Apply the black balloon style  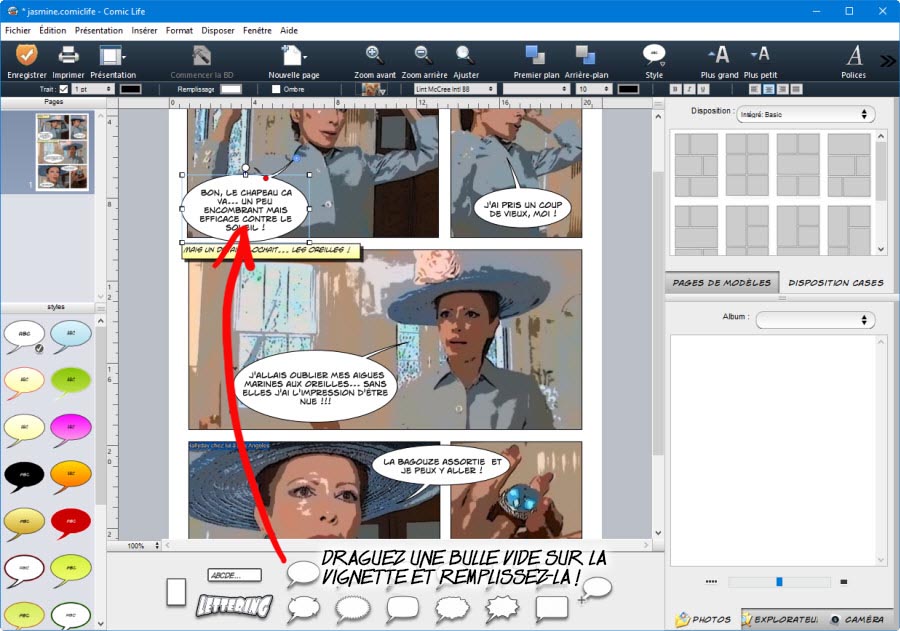[24, 475]
